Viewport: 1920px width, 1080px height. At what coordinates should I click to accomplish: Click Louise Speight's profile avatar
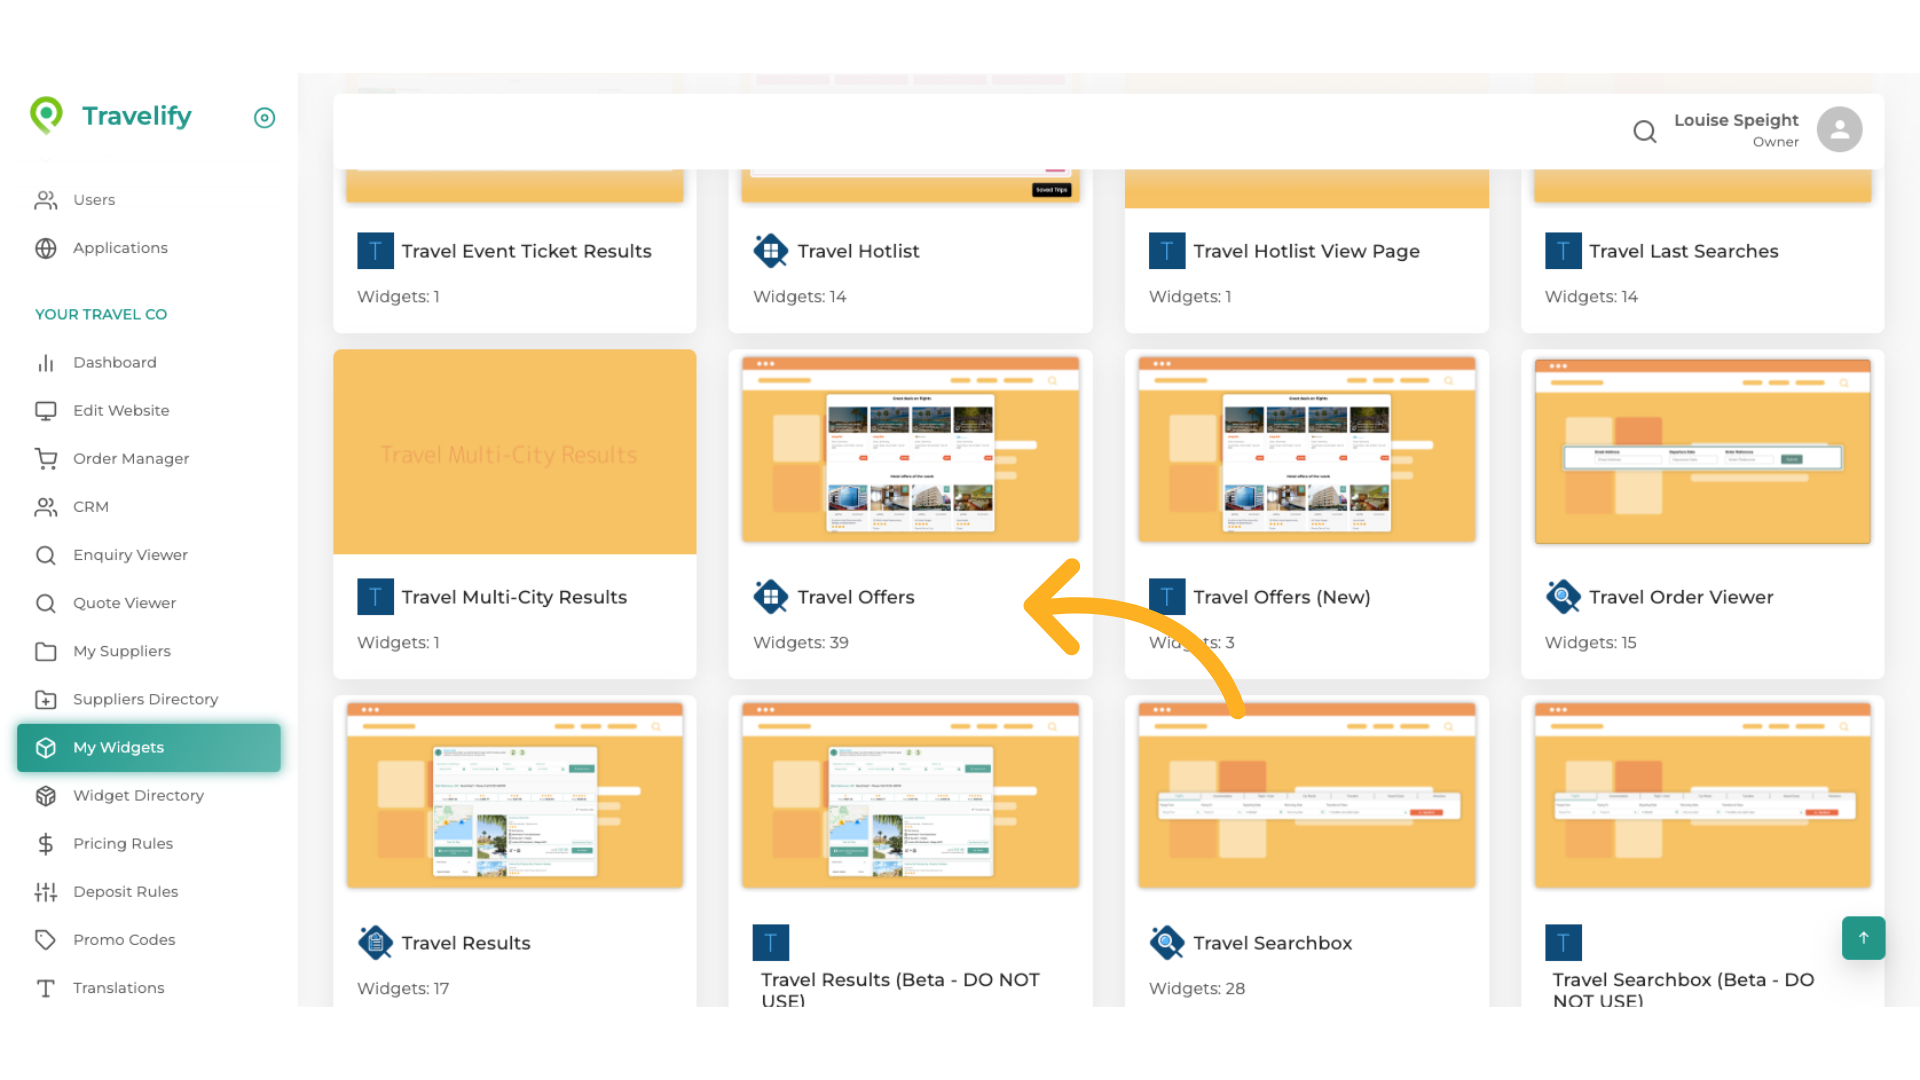[x=1839, y=129]
